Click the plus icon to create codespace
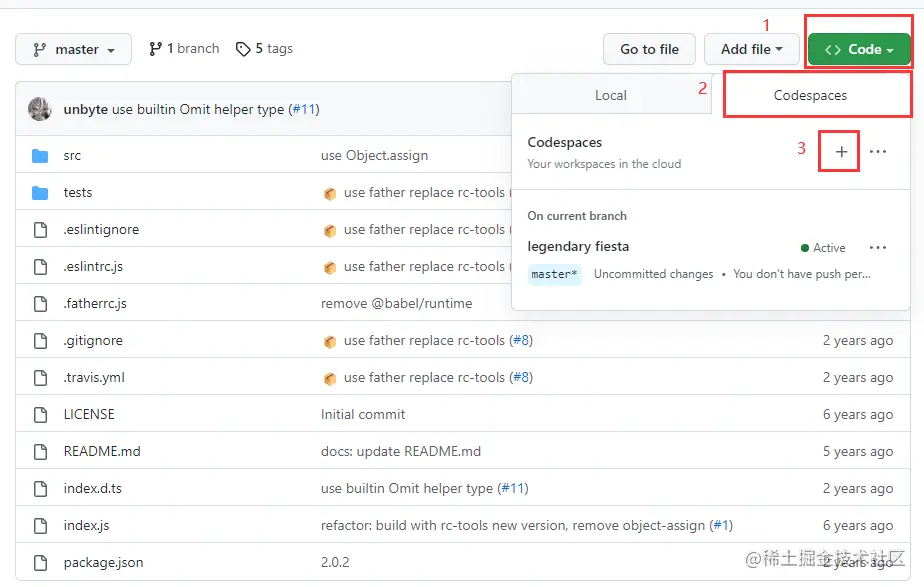 (841, 152)
